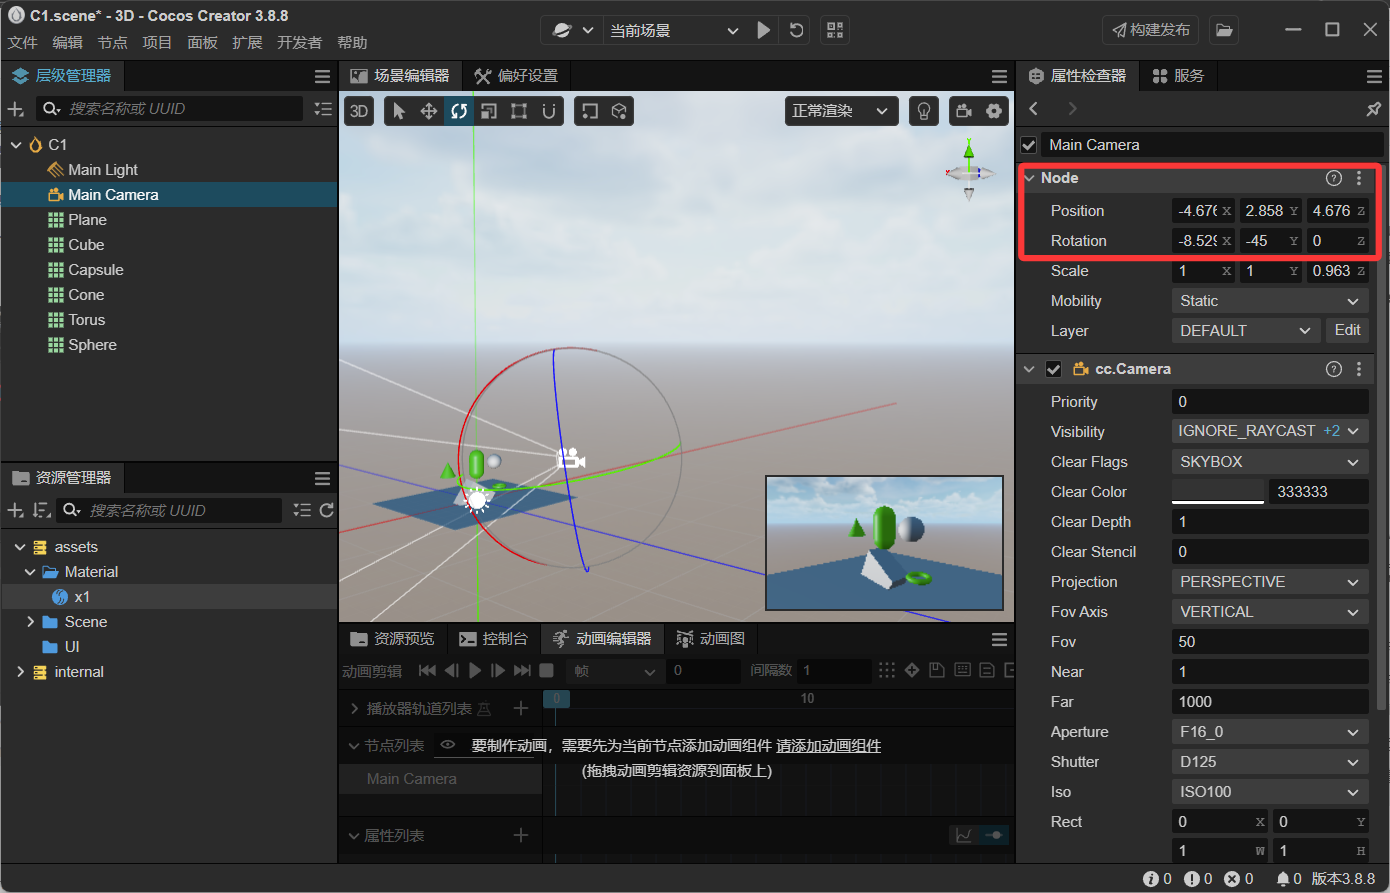Jump to first frame in animation editor
Image resolution: width=1390 pixels, height=893 pixels.
[x=427, y=670]
